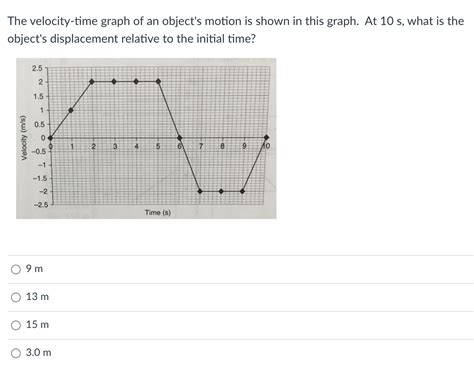Click the diamond marker at 9 s, -2 m/s

tap(242, 191)
